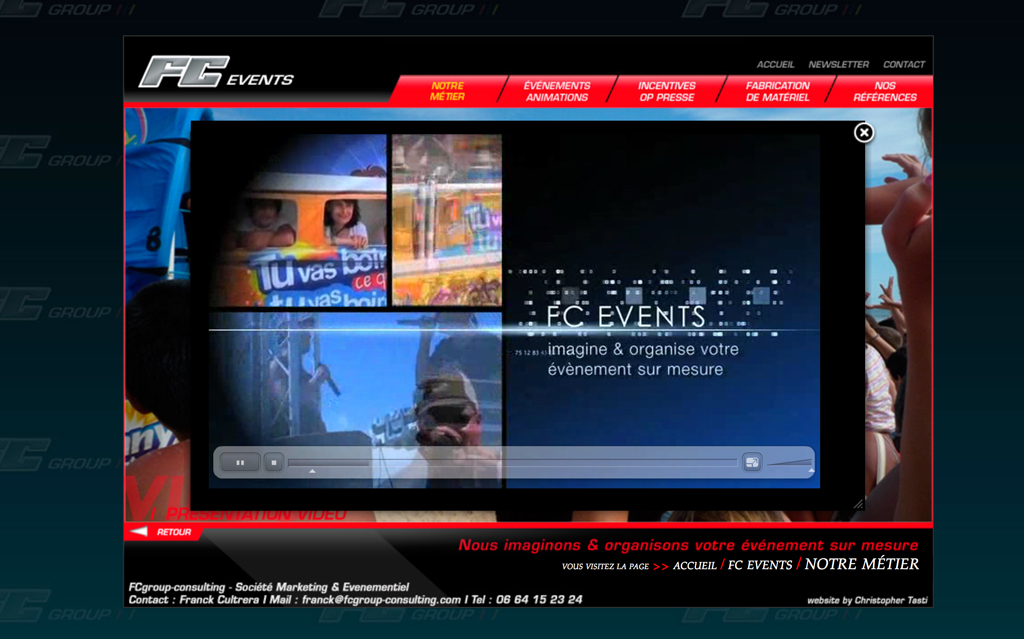Viewport: 1024px width, 639px height.
Task: Click the FC Events breadcrumb link
Action: (x=759, y=566)
